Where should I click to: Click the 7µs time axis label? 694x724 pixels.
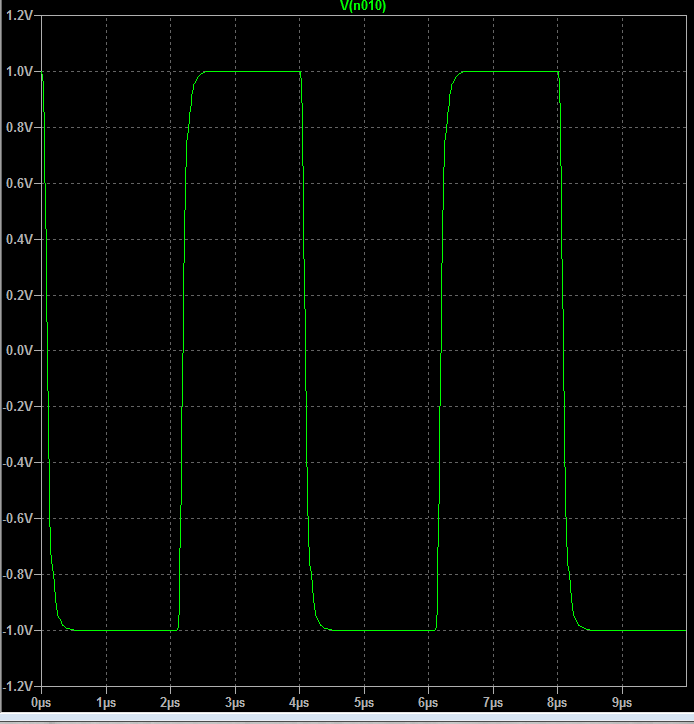[x=493, y=703]
